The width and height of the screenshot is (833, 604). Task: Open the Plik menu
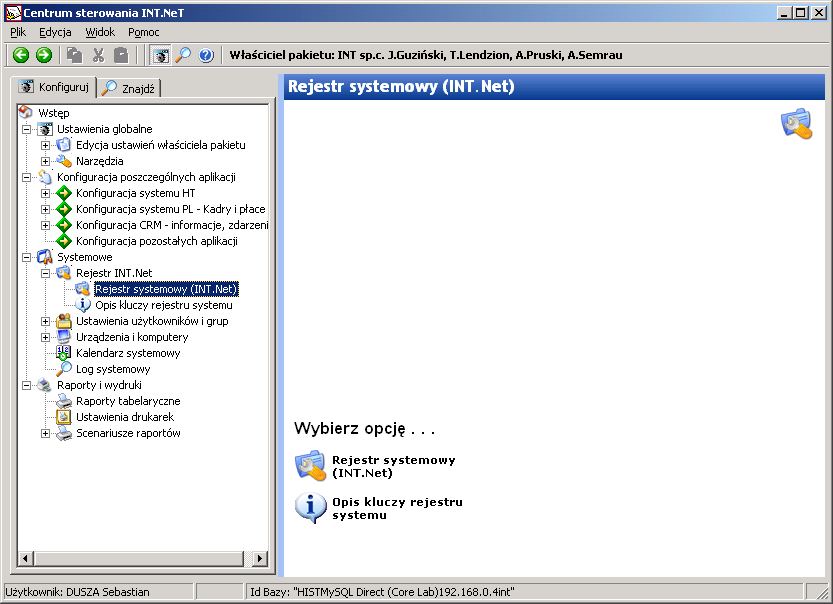18,32
